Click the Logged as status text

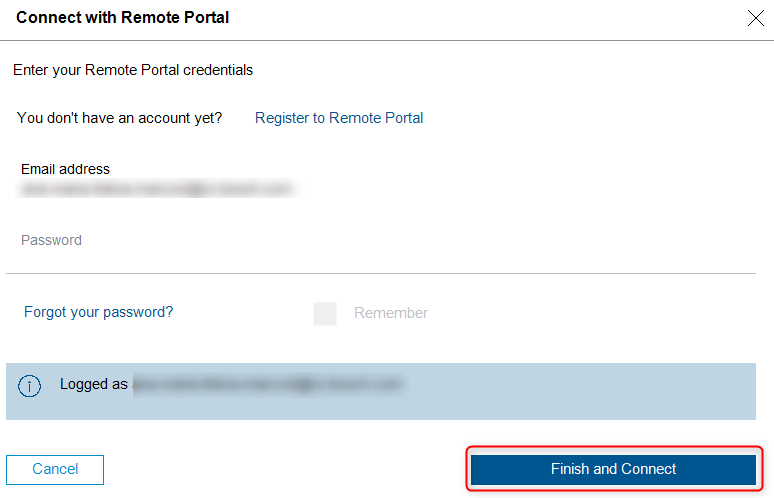point(94,384)
